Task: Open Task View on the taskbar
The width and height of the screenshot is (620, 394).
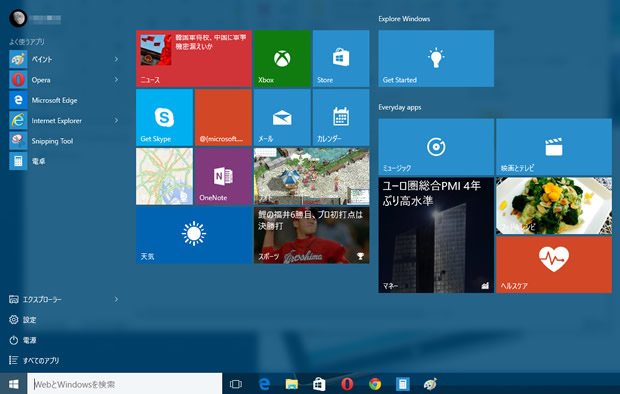Action: pos(236,384)
